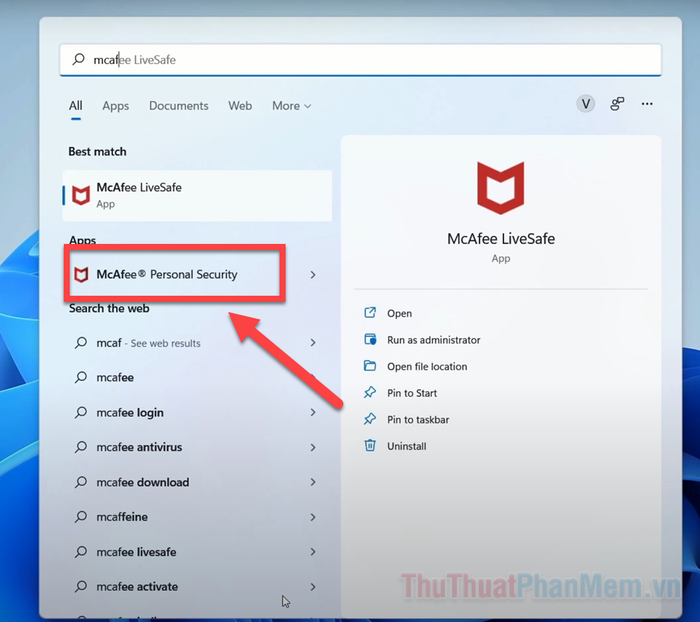The image size is (700, 622).
Task: Click the Run as administrator shield icon
Action: 370,339
